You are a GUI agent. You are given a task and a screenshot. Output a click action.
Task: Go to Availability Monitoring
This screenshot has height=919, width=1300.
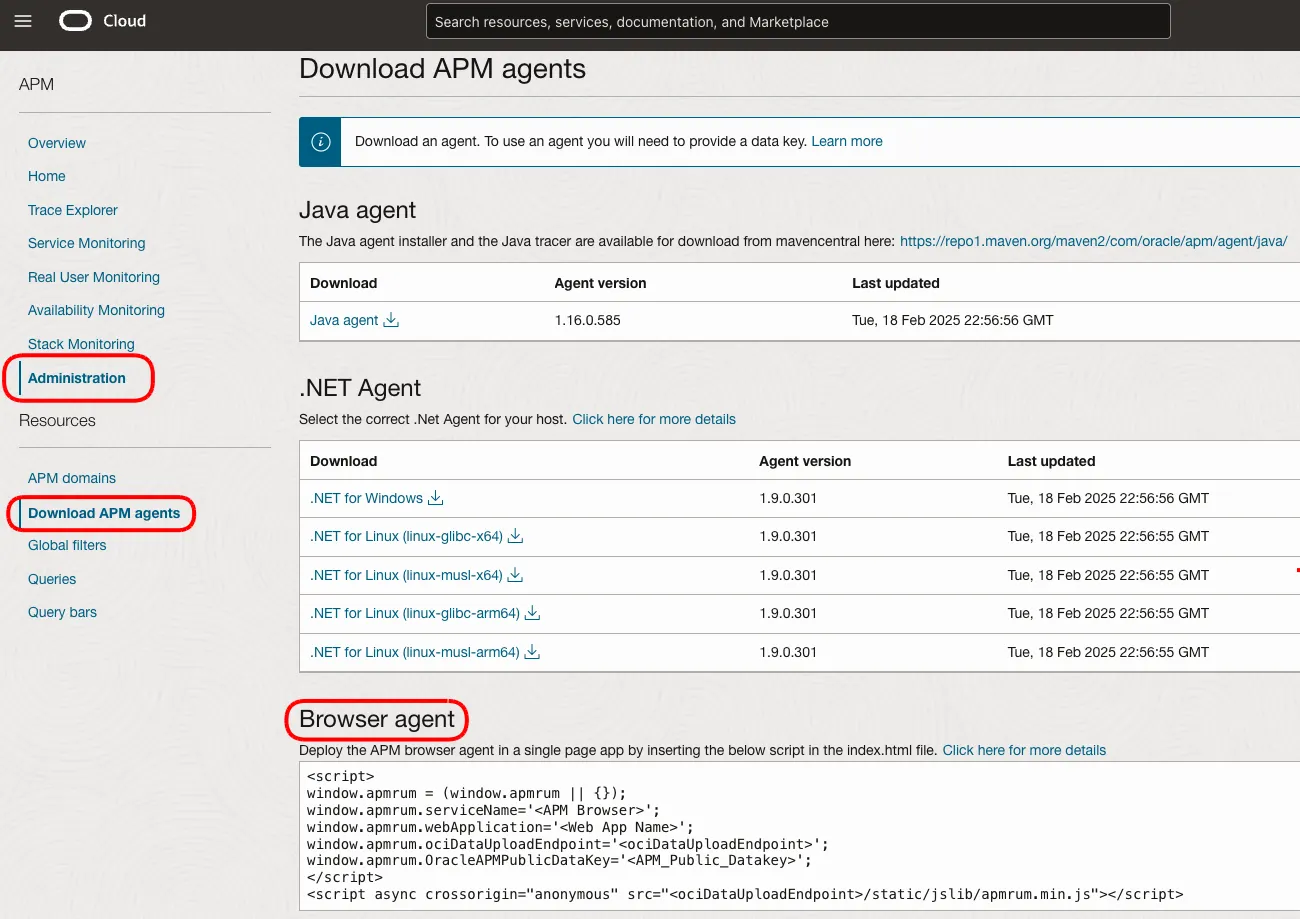point(96,310)
